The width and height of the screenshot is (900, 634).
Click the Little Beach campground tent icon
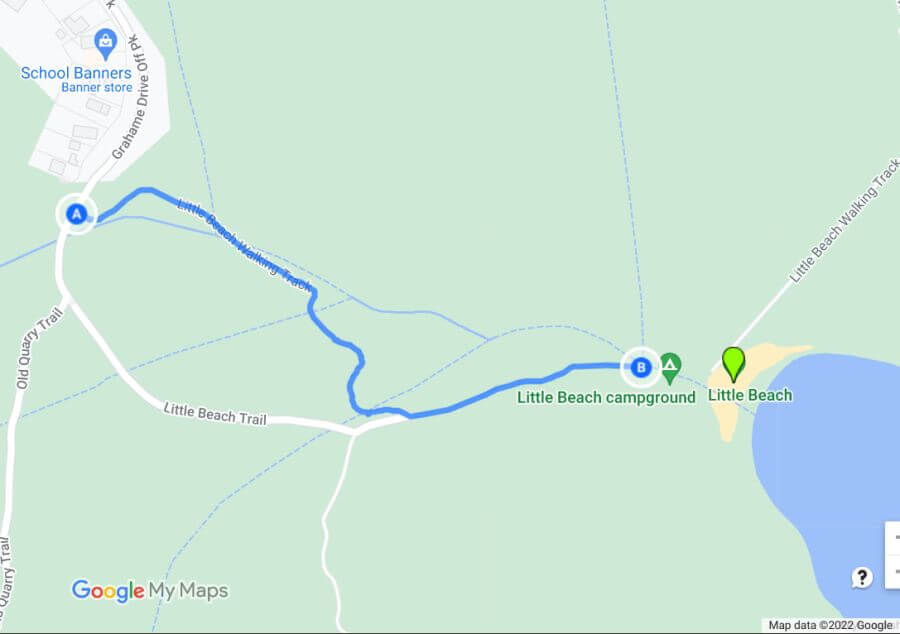click(x=670, y=368)
